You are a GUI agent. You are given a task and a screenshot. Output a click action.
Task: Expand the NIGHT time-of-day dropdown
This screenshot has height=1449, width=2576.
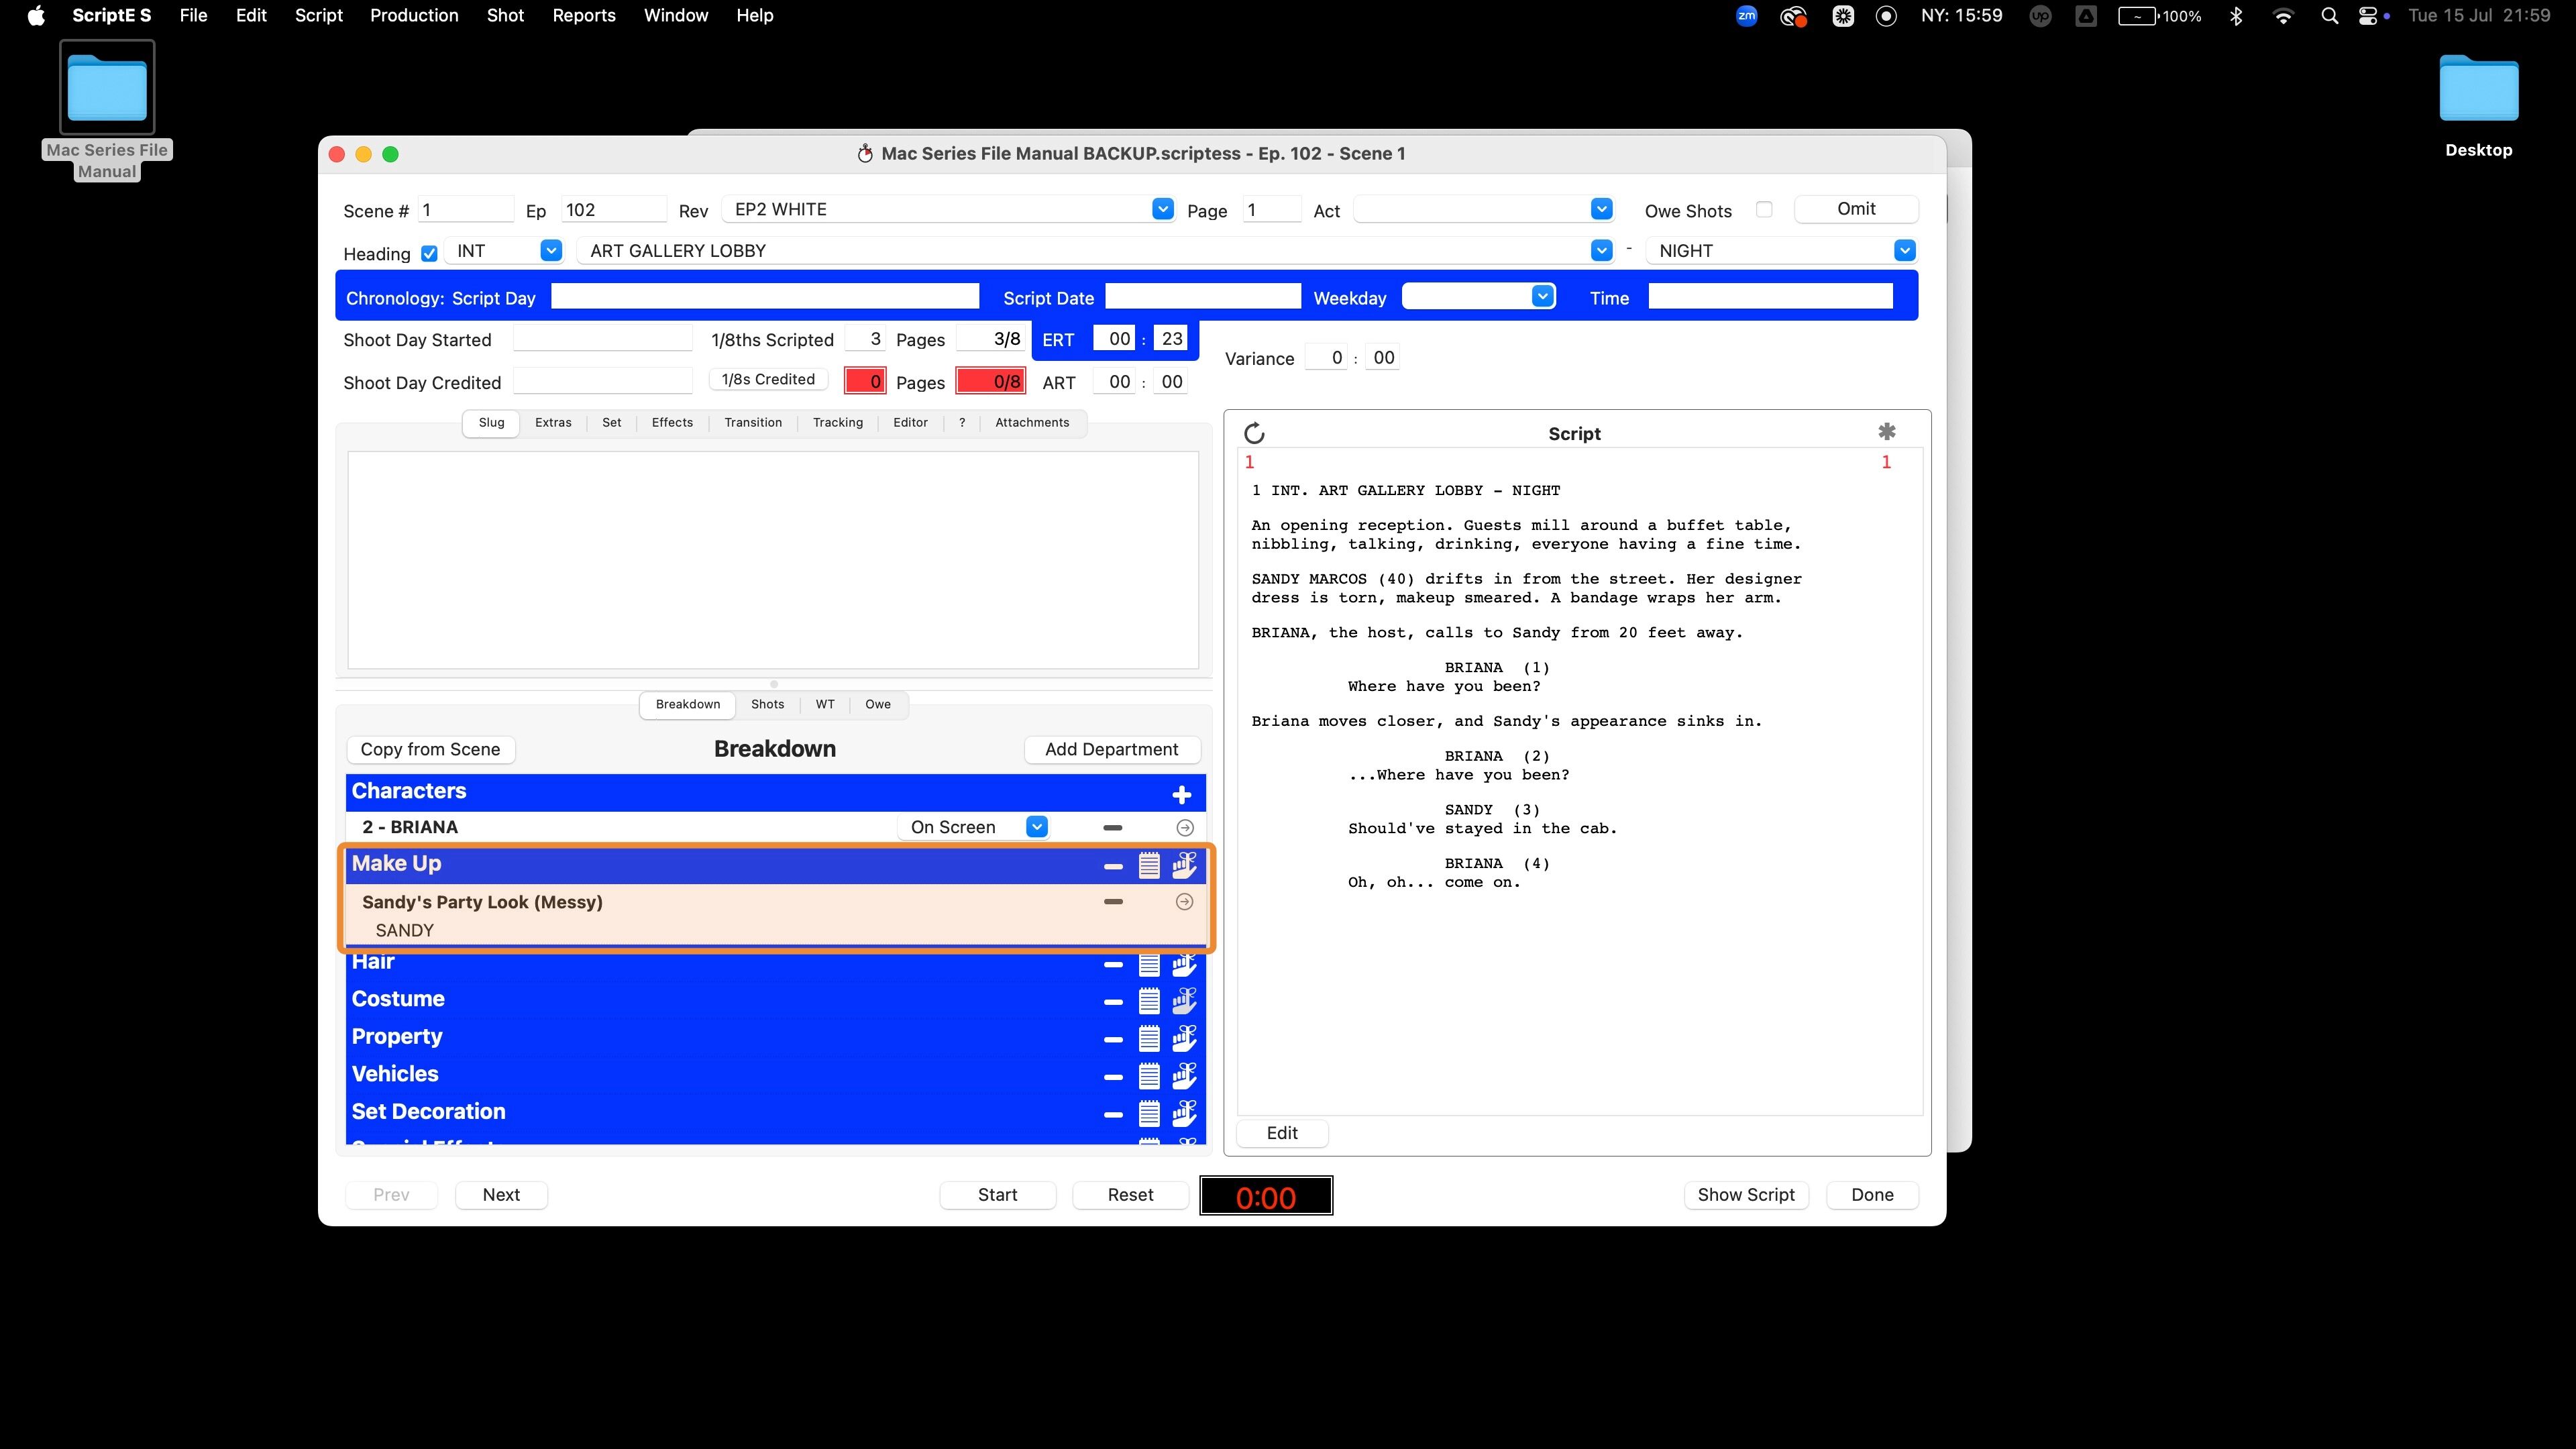pos(1904,251)
